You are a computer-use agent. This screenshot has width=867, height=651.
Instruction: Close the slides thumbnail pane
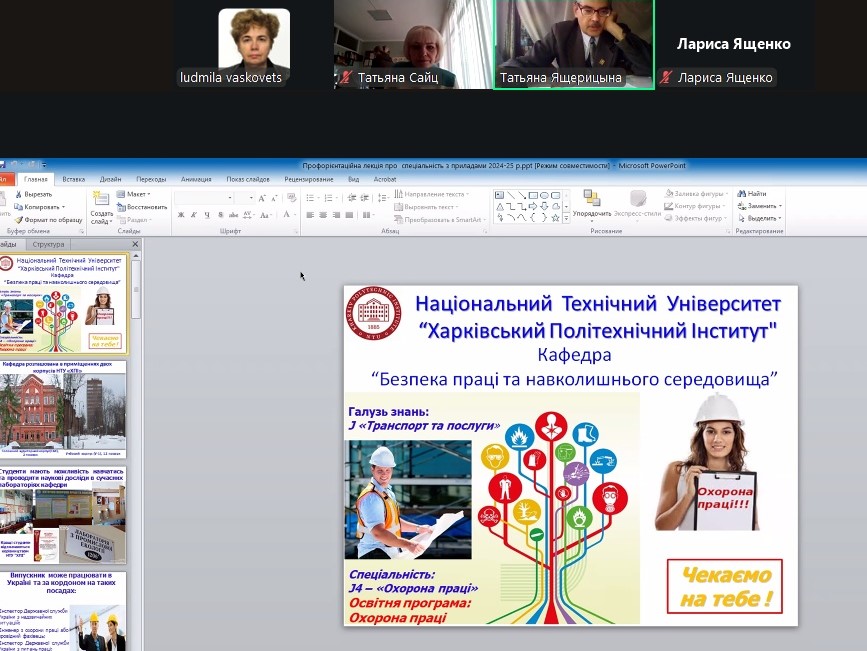tap(137, 244)
